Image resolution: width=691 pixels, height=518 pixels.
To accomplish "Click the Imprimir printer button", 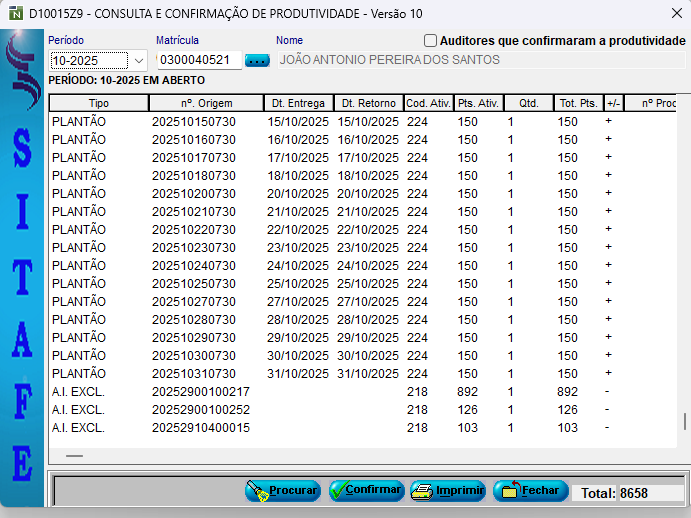I will point(447,491).
